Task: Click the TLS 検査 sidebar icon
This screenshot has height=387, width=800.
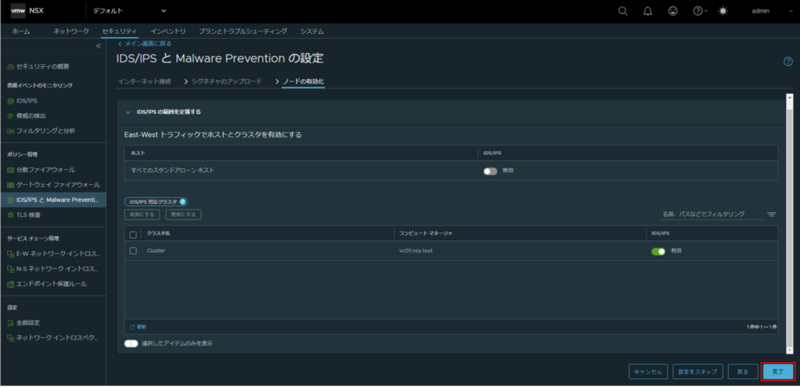Action: click(x=10, y=215)
